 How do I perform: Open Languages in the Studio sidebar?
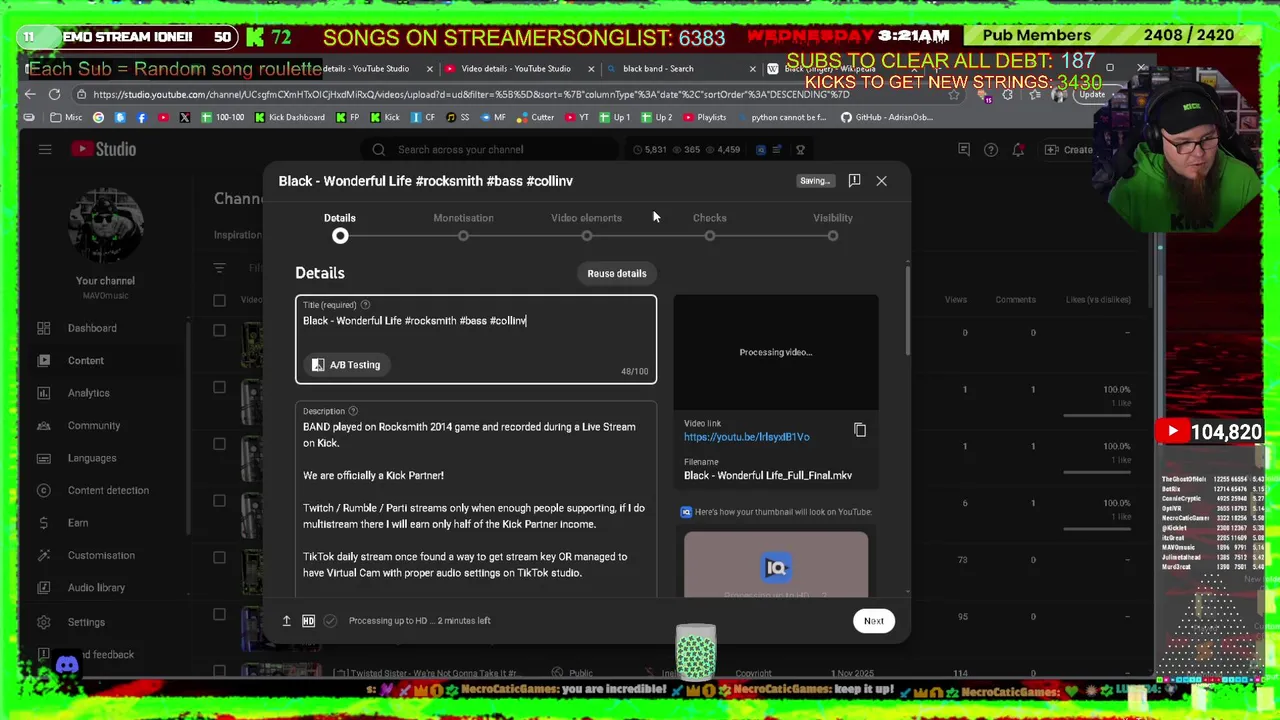coord(92,458)
